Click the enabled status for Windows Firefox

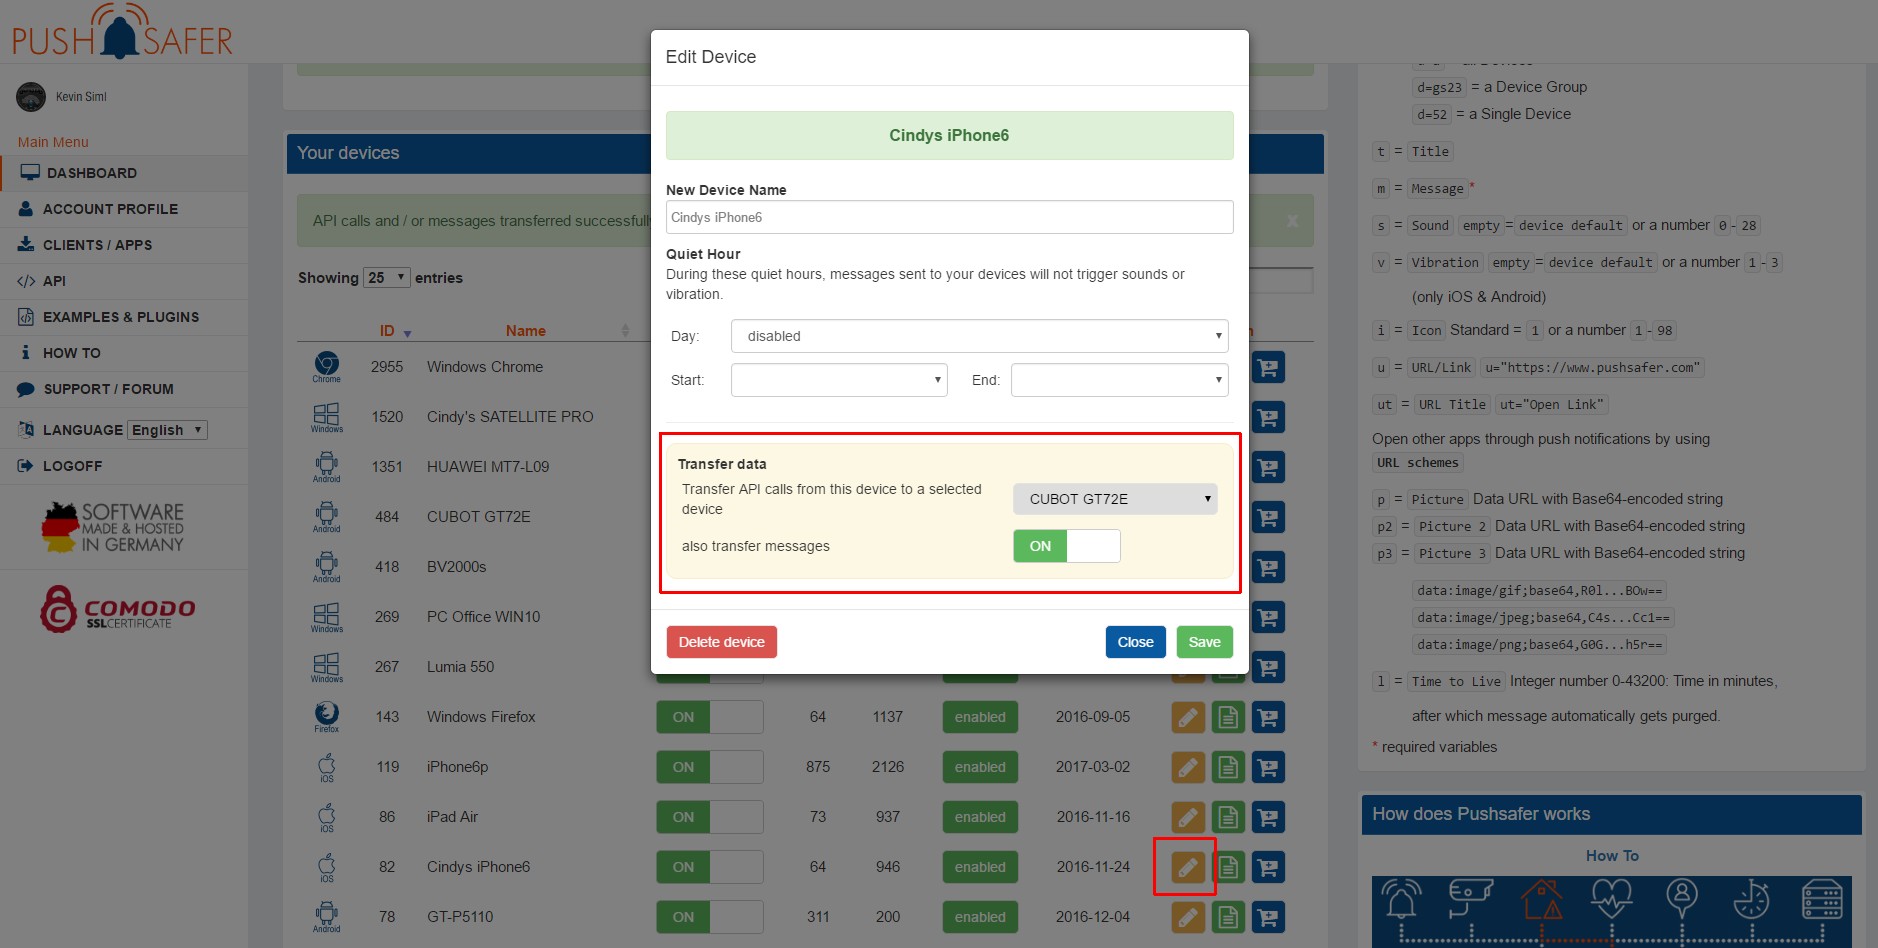click(x=980, y=717)
